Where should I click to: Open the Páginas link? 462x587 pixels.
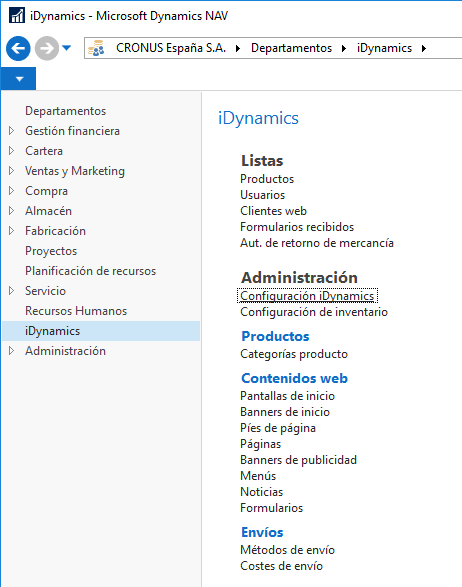coord(261,444)
